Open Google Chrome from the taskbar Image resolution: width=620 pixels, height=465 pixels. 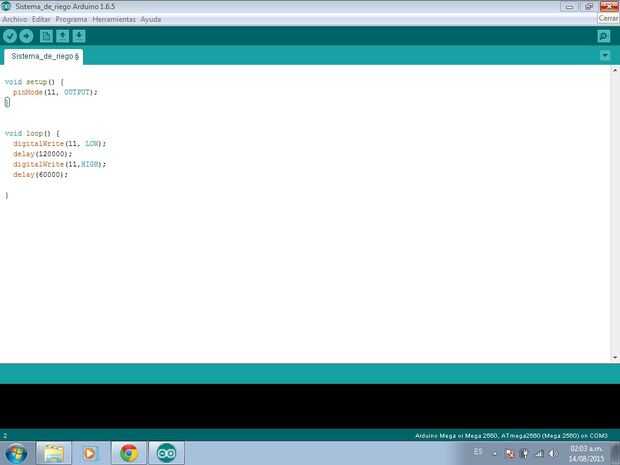(129, 453)
